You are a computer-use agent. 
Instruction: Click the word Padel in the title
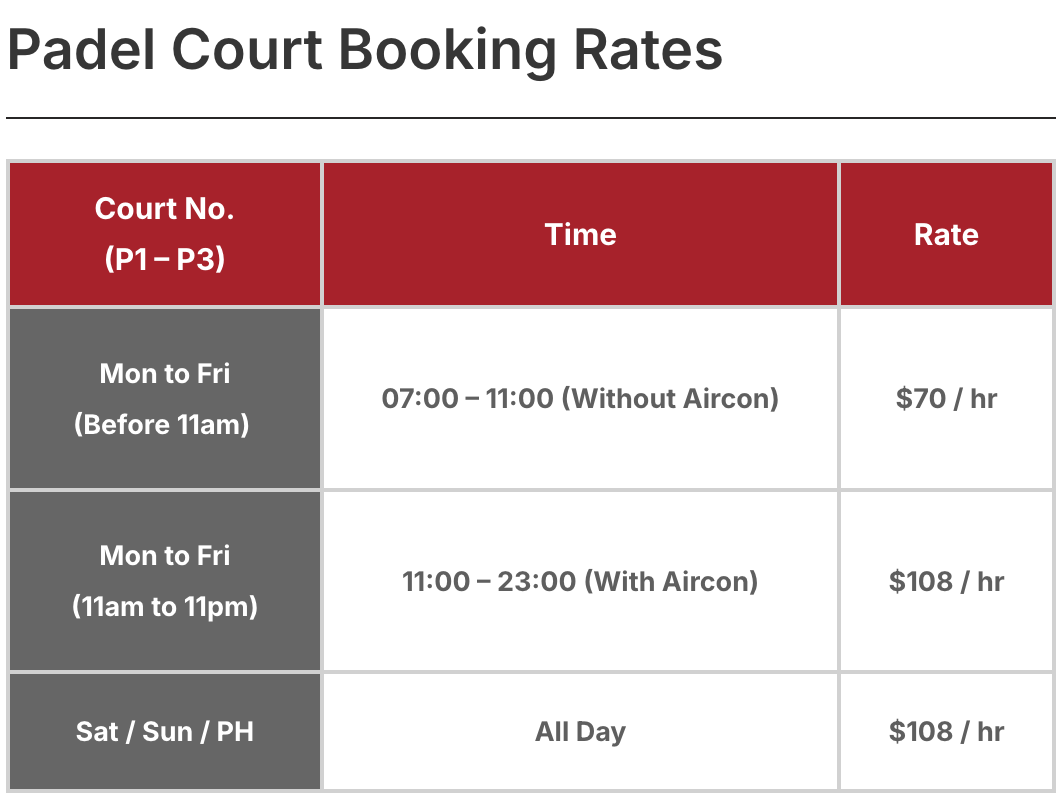(x=82, y=50)
